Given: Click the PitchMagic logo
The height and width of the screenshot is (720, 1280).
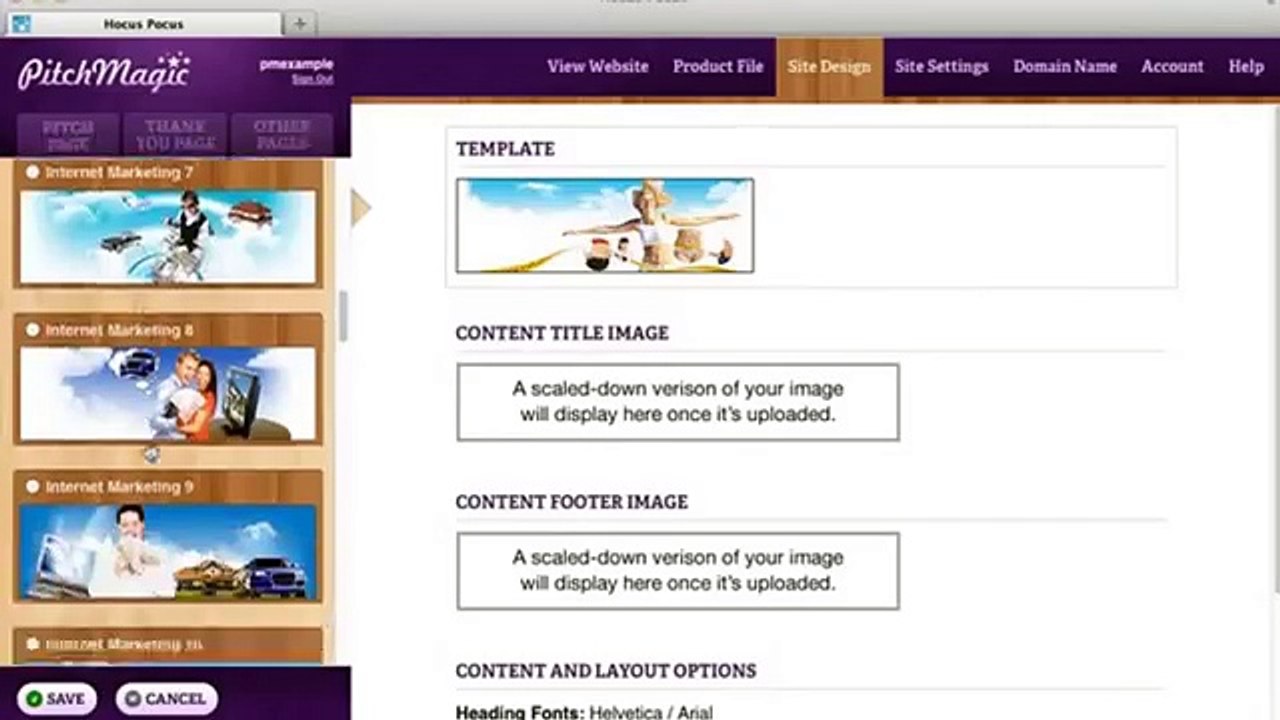Looking at the screenshot, I should [104, 72].
